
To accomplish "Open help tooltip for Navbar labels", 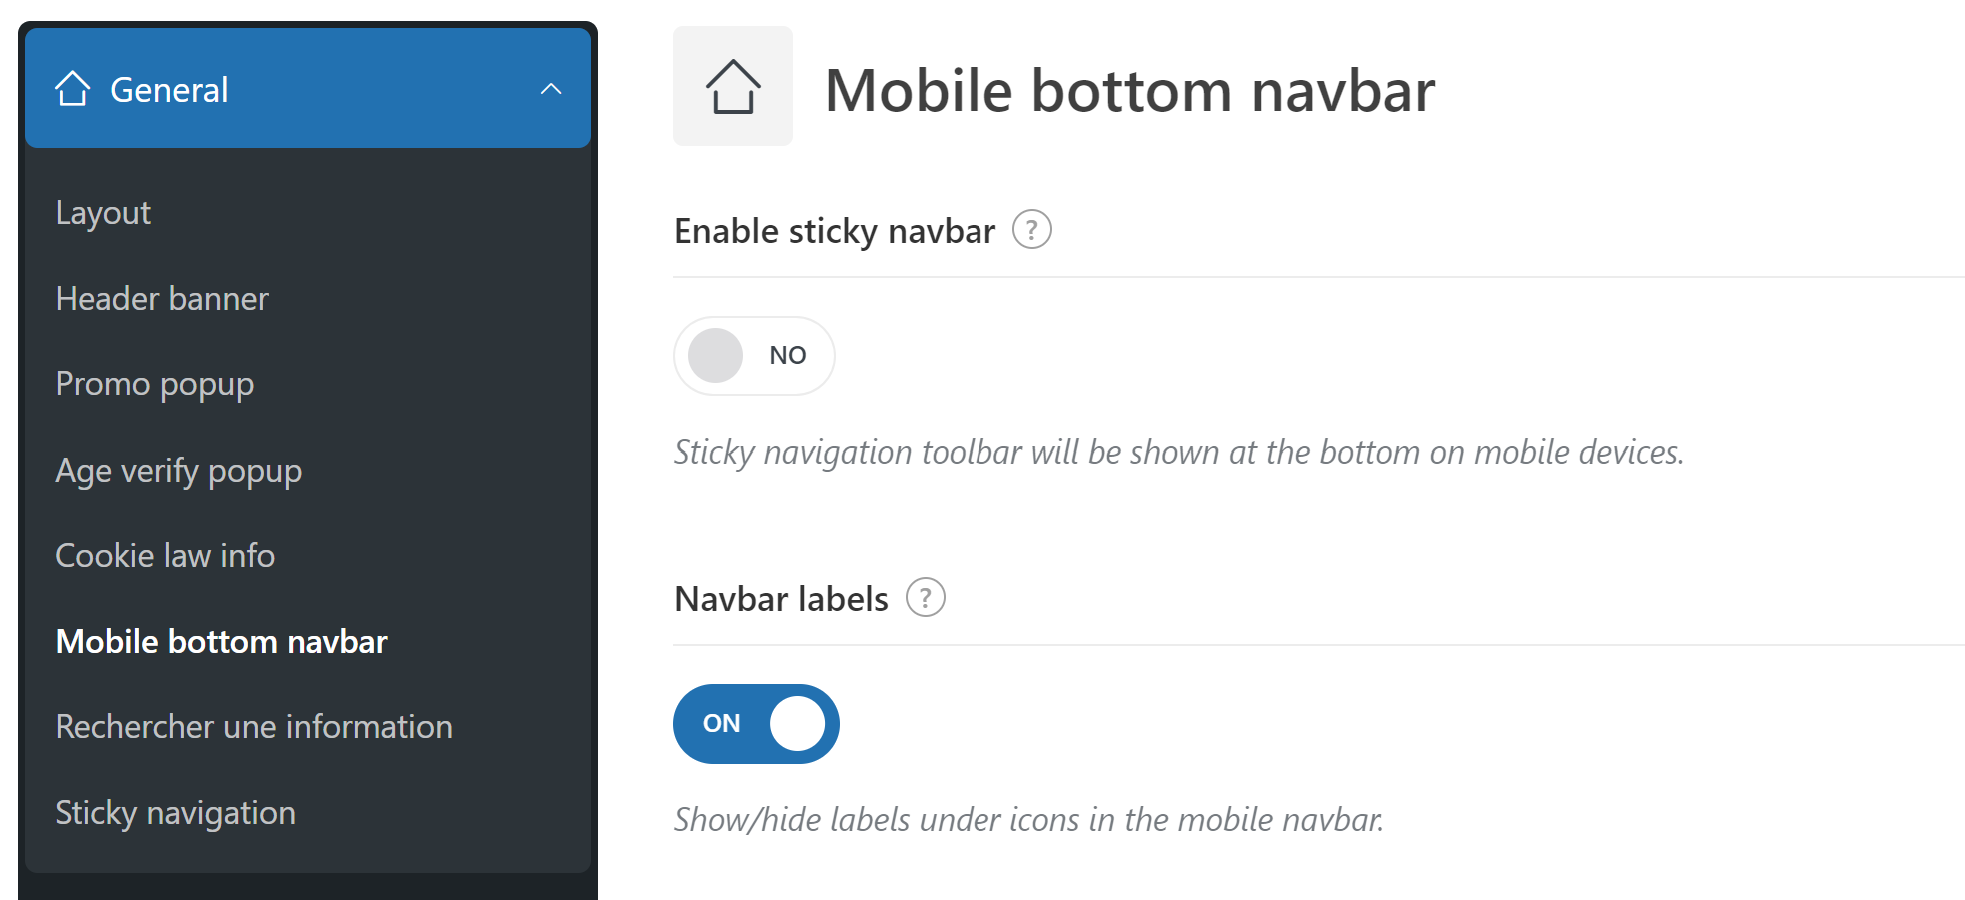I will tap(925, 598).
